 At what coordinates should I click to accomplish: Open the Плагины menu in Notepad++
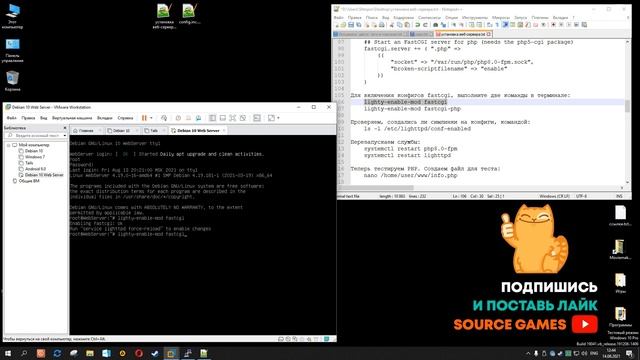point(540,18)
